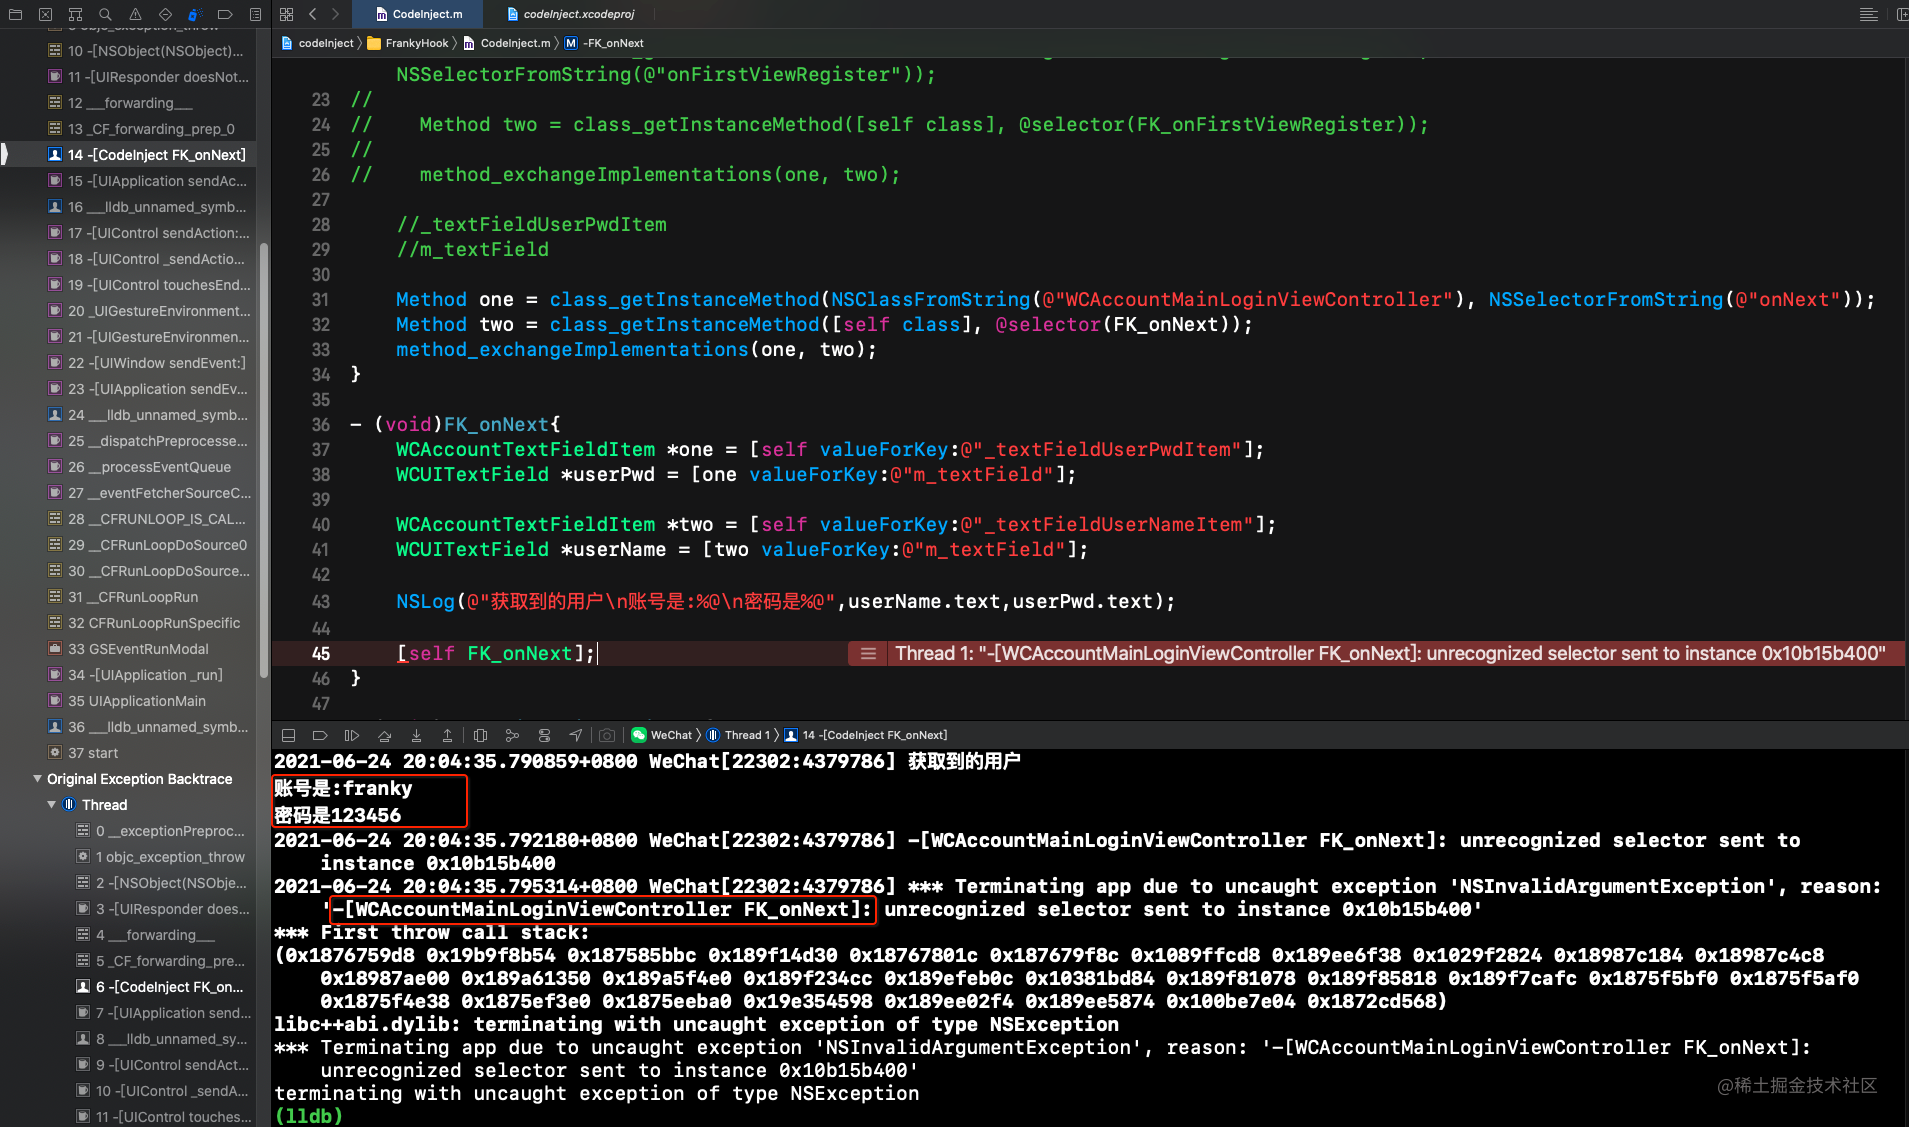Open the Thread 1 debug breadcrumb
The height and width of the screenshot is (1127, 1909).
point(738,735)
